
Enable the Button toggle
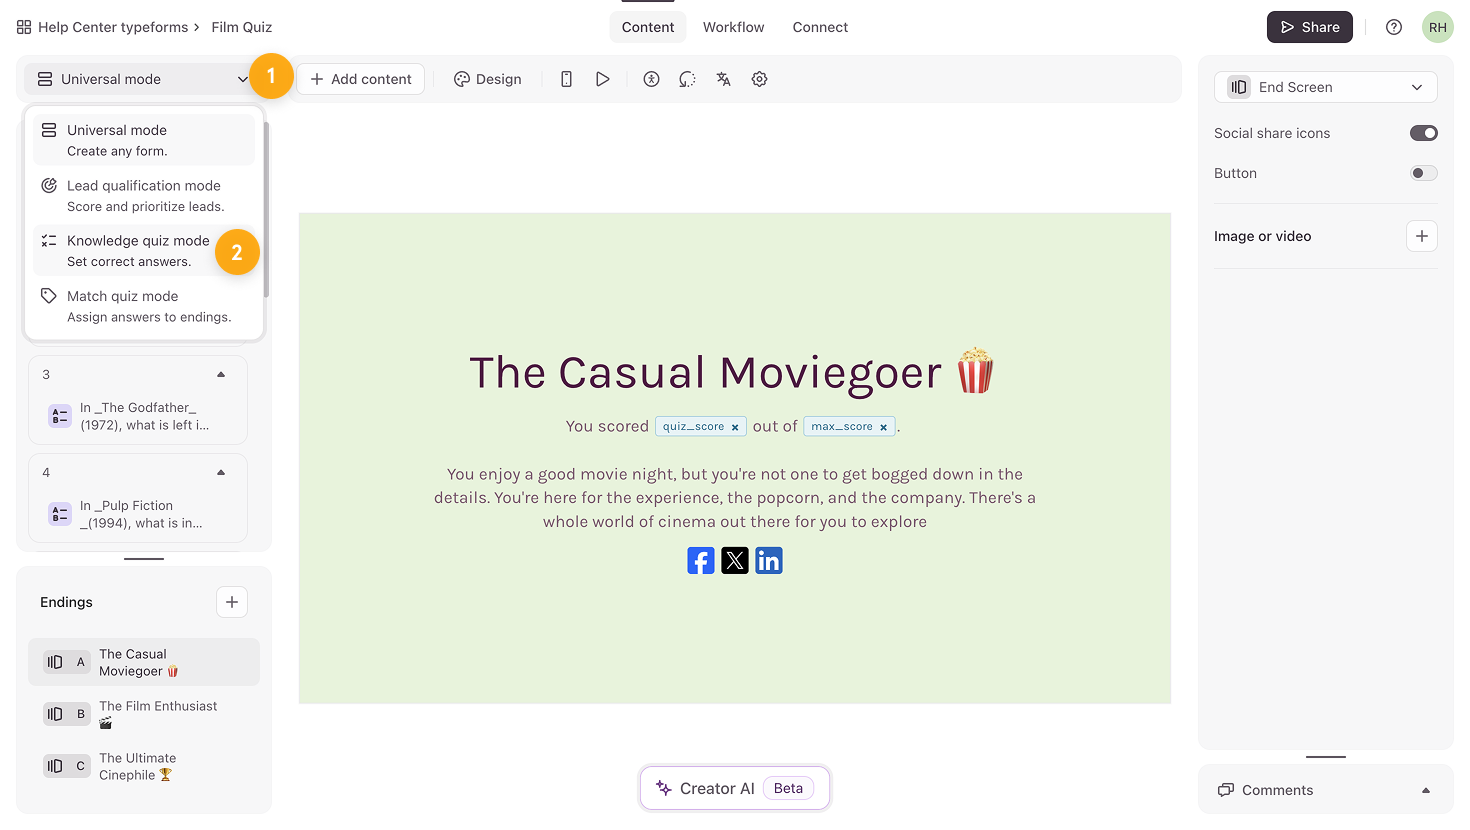click(x=1423, y=173)
